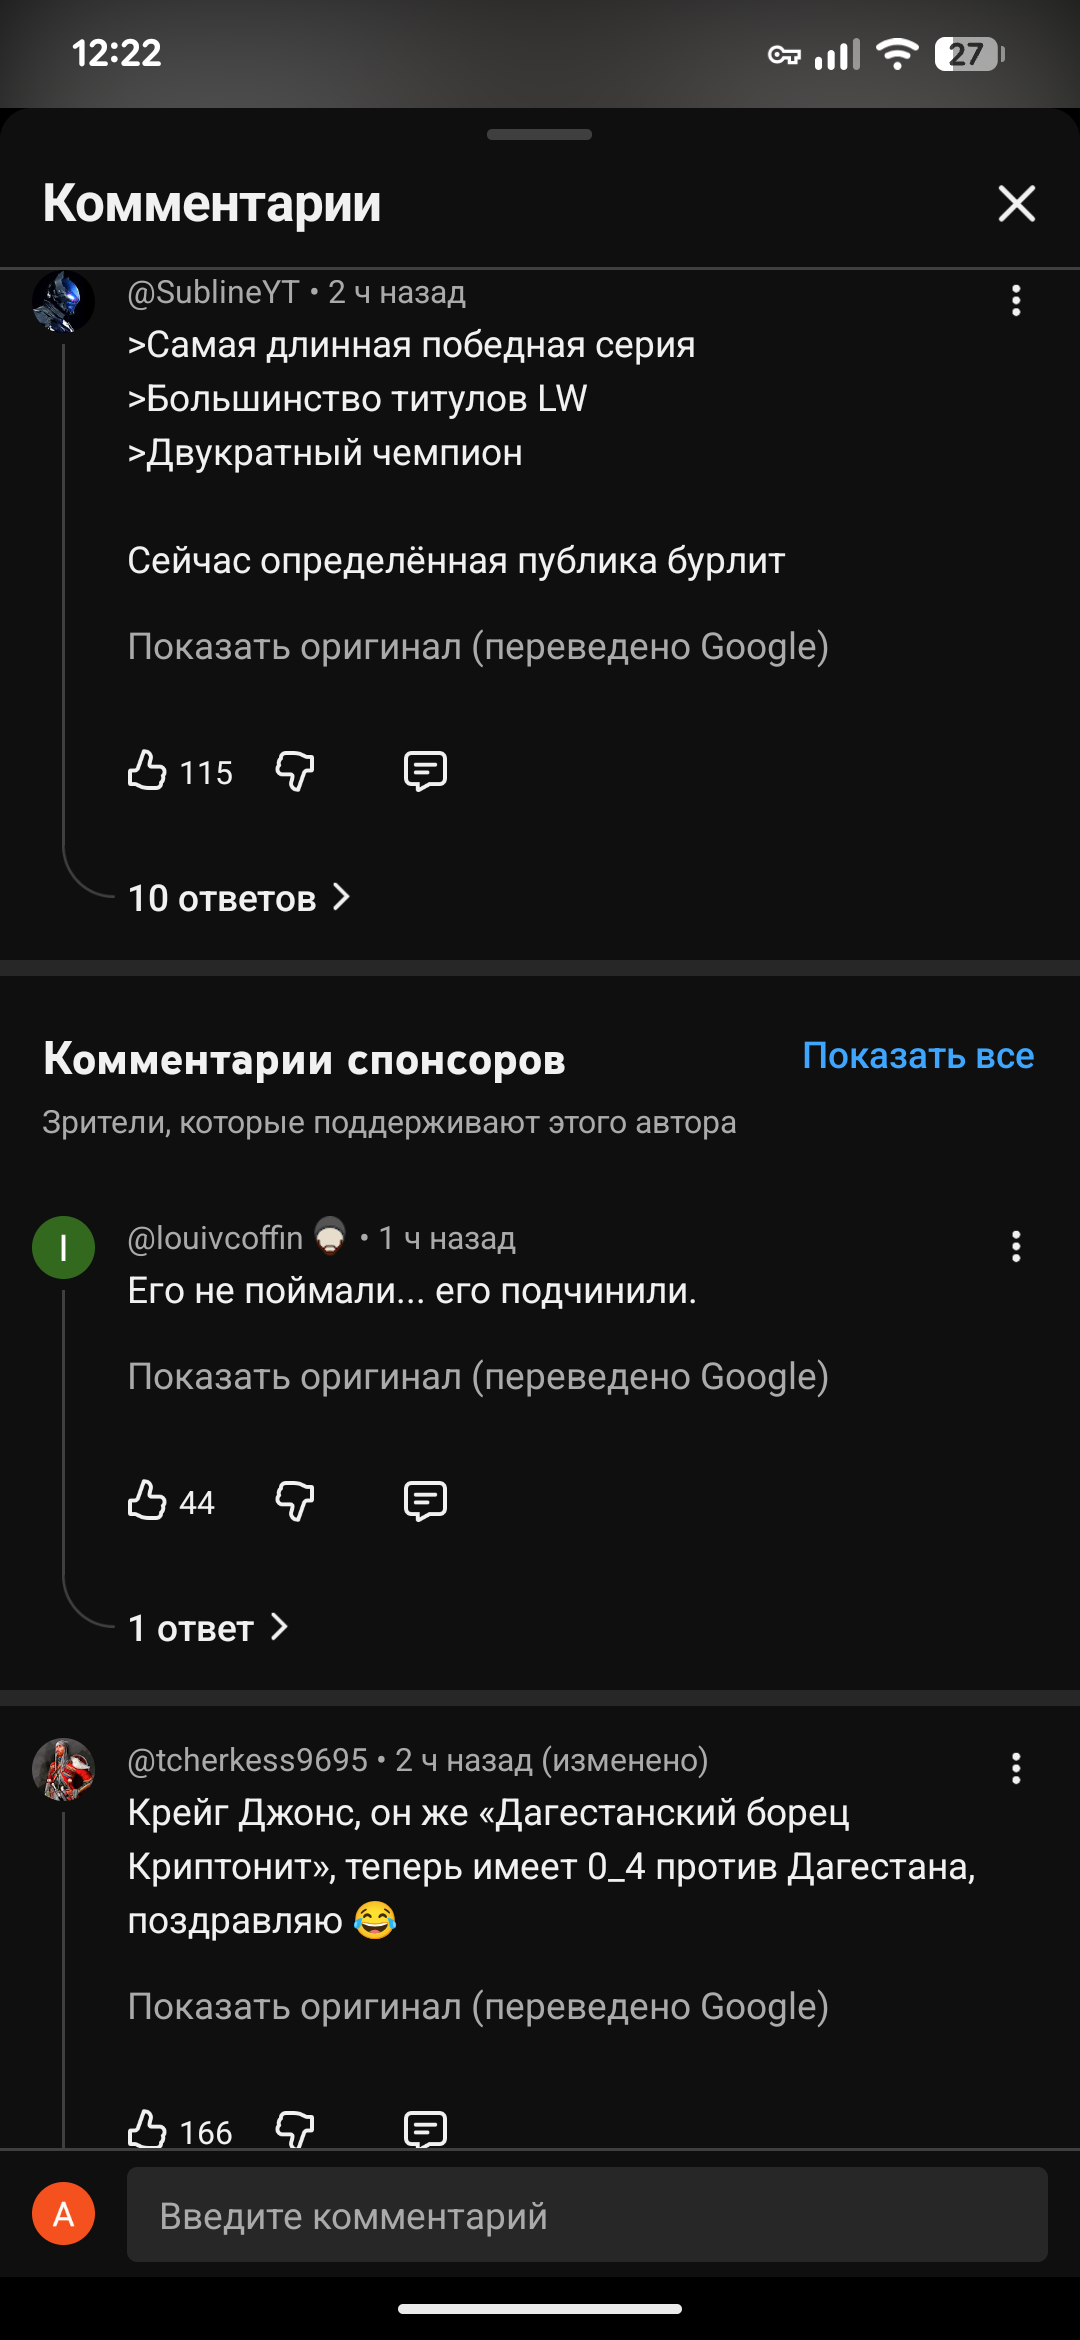
Task: Tap the comments sheet drag handle
Action: pyautogui.click(x=540, y=135)
